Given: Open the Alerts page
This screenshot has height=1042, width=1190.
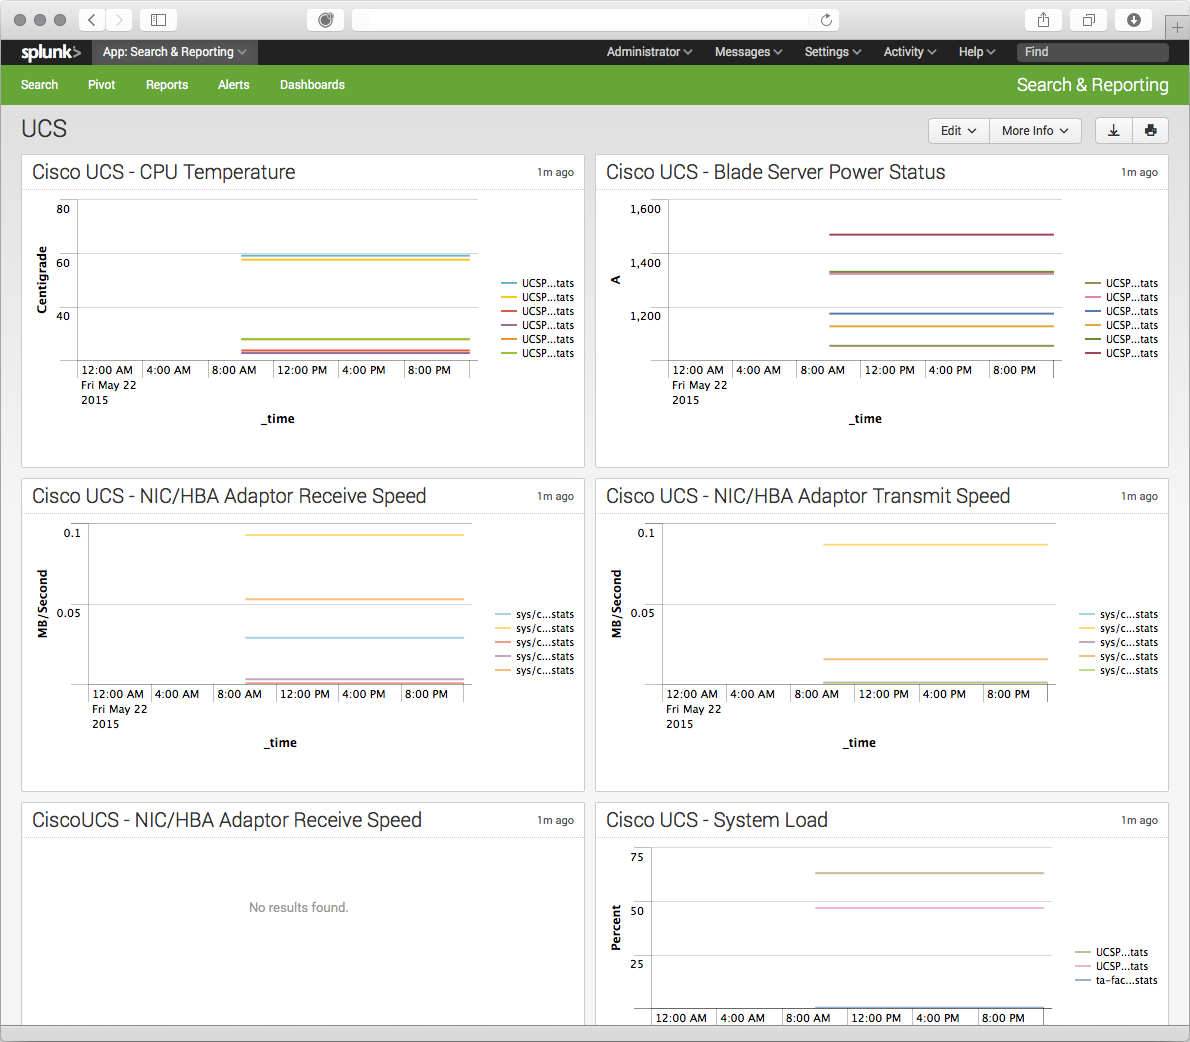Looking at the screenshot, I should pyautogui.click(x=233, y=85).
